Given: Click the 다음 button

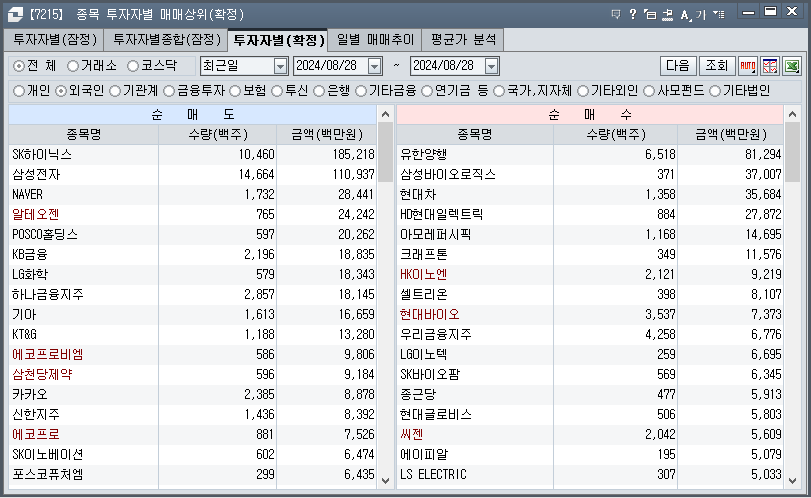Looking at the screenshot, I should coord(678,66).
